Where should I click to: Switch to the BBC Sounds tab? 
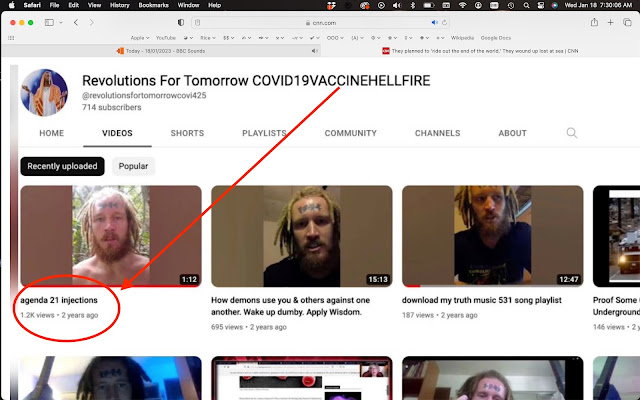pyautogui.click(x=161, y=51)
